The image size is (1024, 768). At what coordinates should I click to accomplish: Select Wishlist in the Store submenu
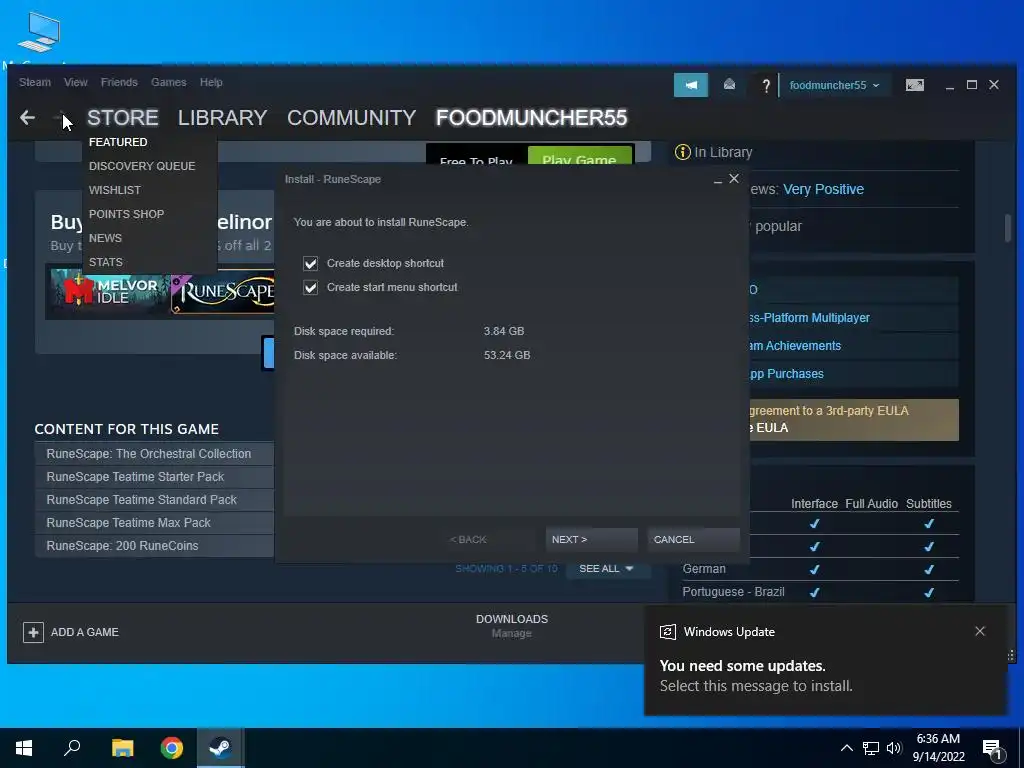point(115,190)
